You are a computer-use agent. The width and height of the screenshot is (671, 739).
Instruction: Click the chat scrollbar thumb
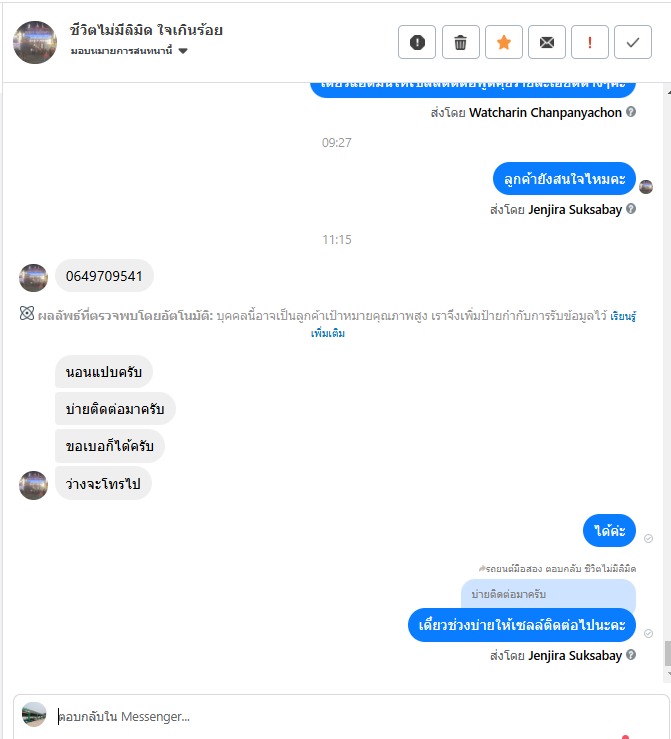(x=668, y=653)
